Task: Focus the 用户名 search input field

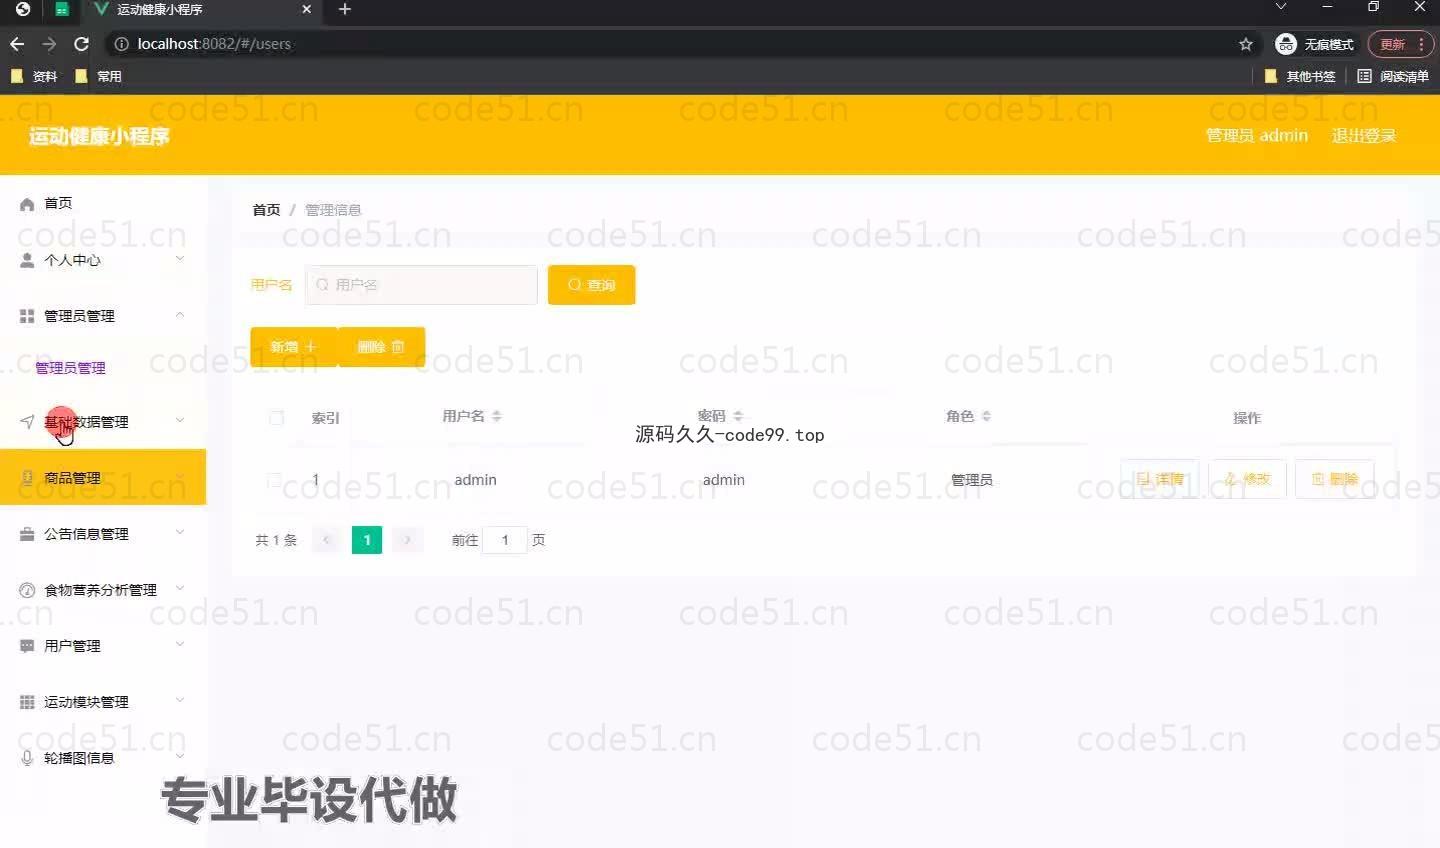Action: pyautogui.click(x=421, y=285)
